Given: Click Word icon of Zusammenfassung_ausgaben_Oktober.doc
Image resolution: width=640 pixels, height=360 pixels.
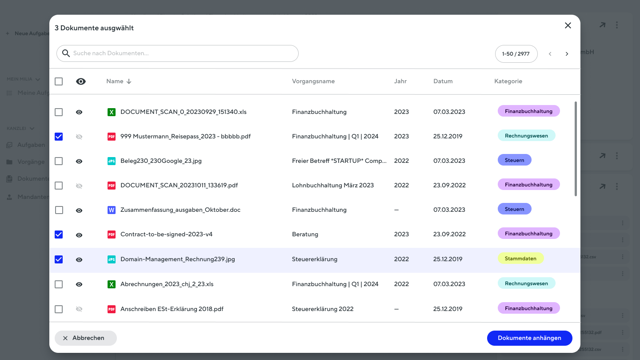Looking at the screenshot, I should [111, 210].
